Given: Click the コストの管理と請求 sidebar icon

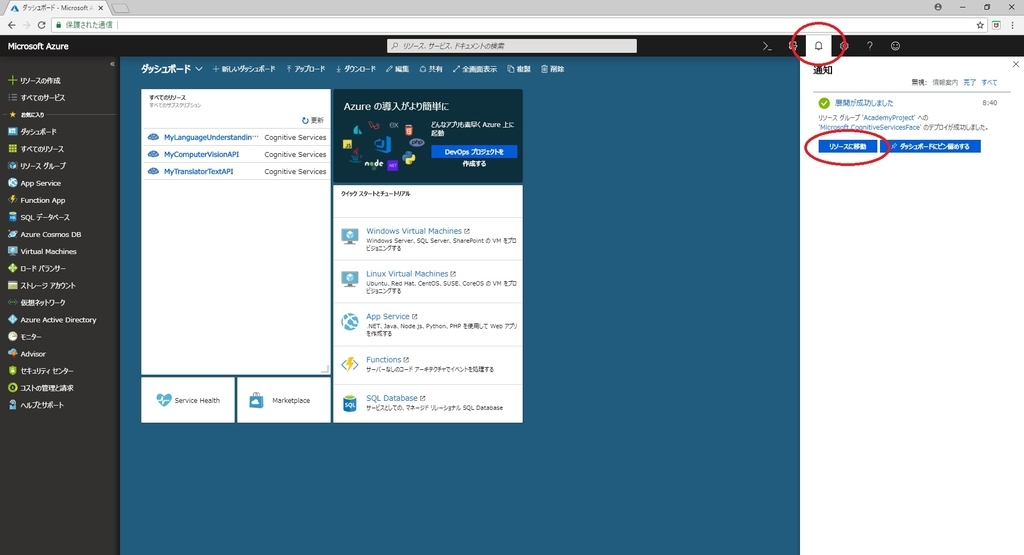Looking at the screenshot, I should pyautogui.click(x=12, y=387).
